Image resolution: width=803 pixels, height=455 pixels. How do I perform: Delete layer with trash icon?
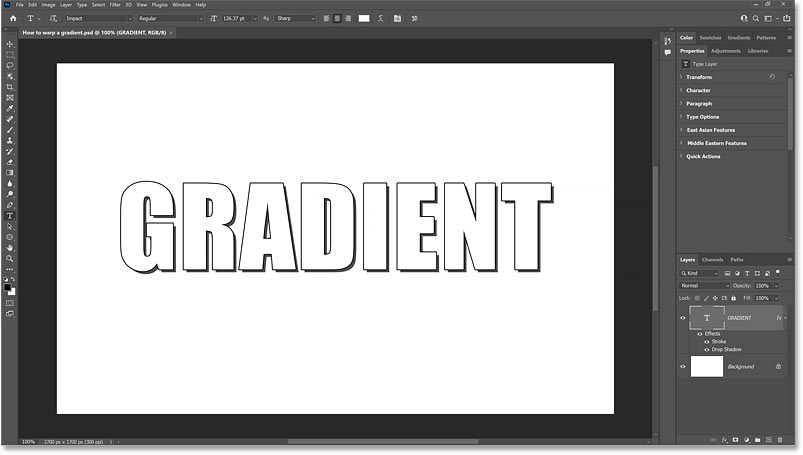click(x=780, y=440)
